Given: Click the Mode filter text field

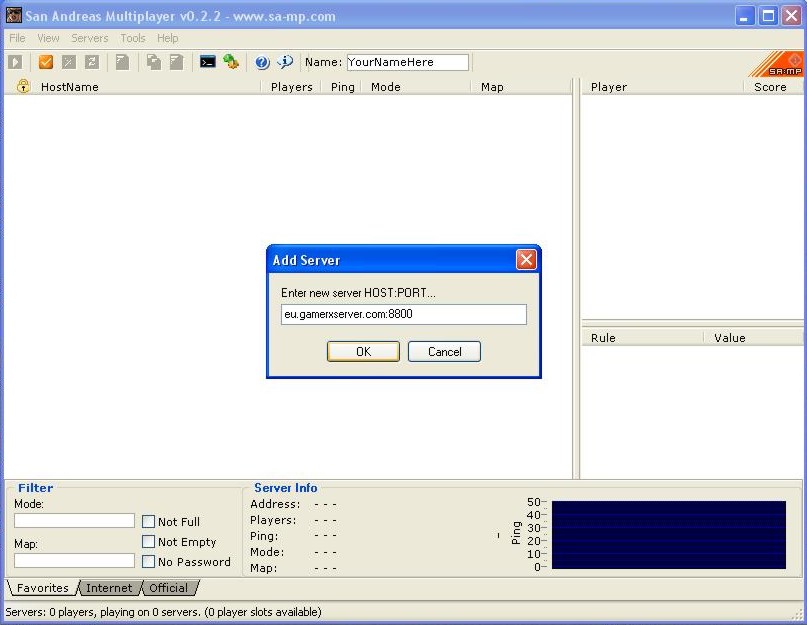Looking at the screenshot, I should click(74, 520).
